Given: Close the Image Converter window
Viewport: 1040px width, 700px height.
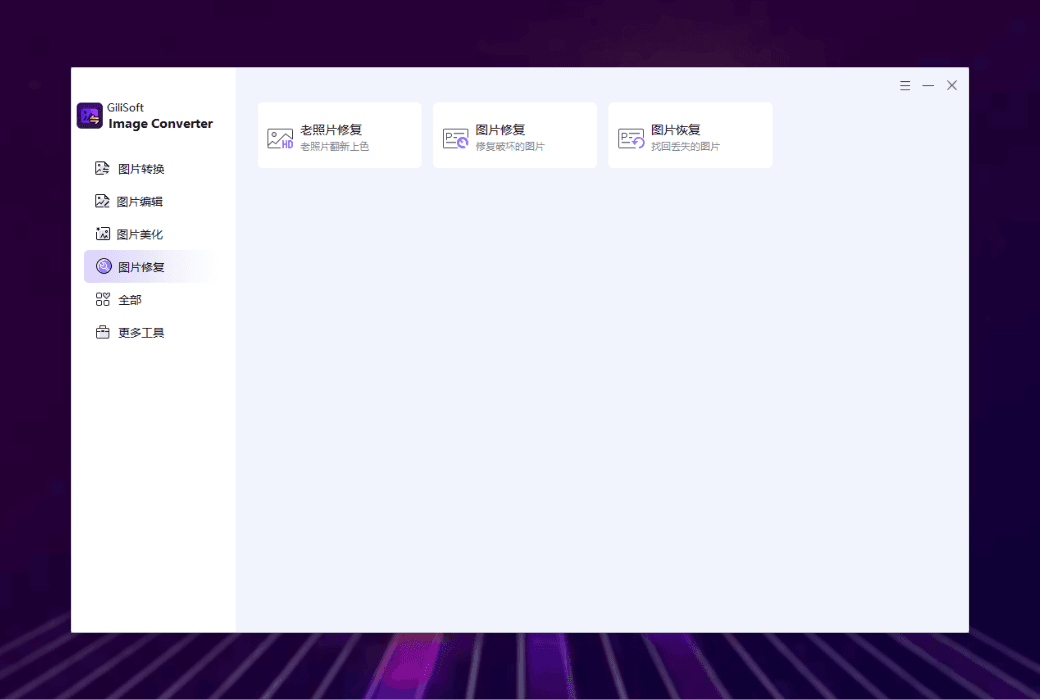Looking at the screenshot, I should [x=952, y=86].
